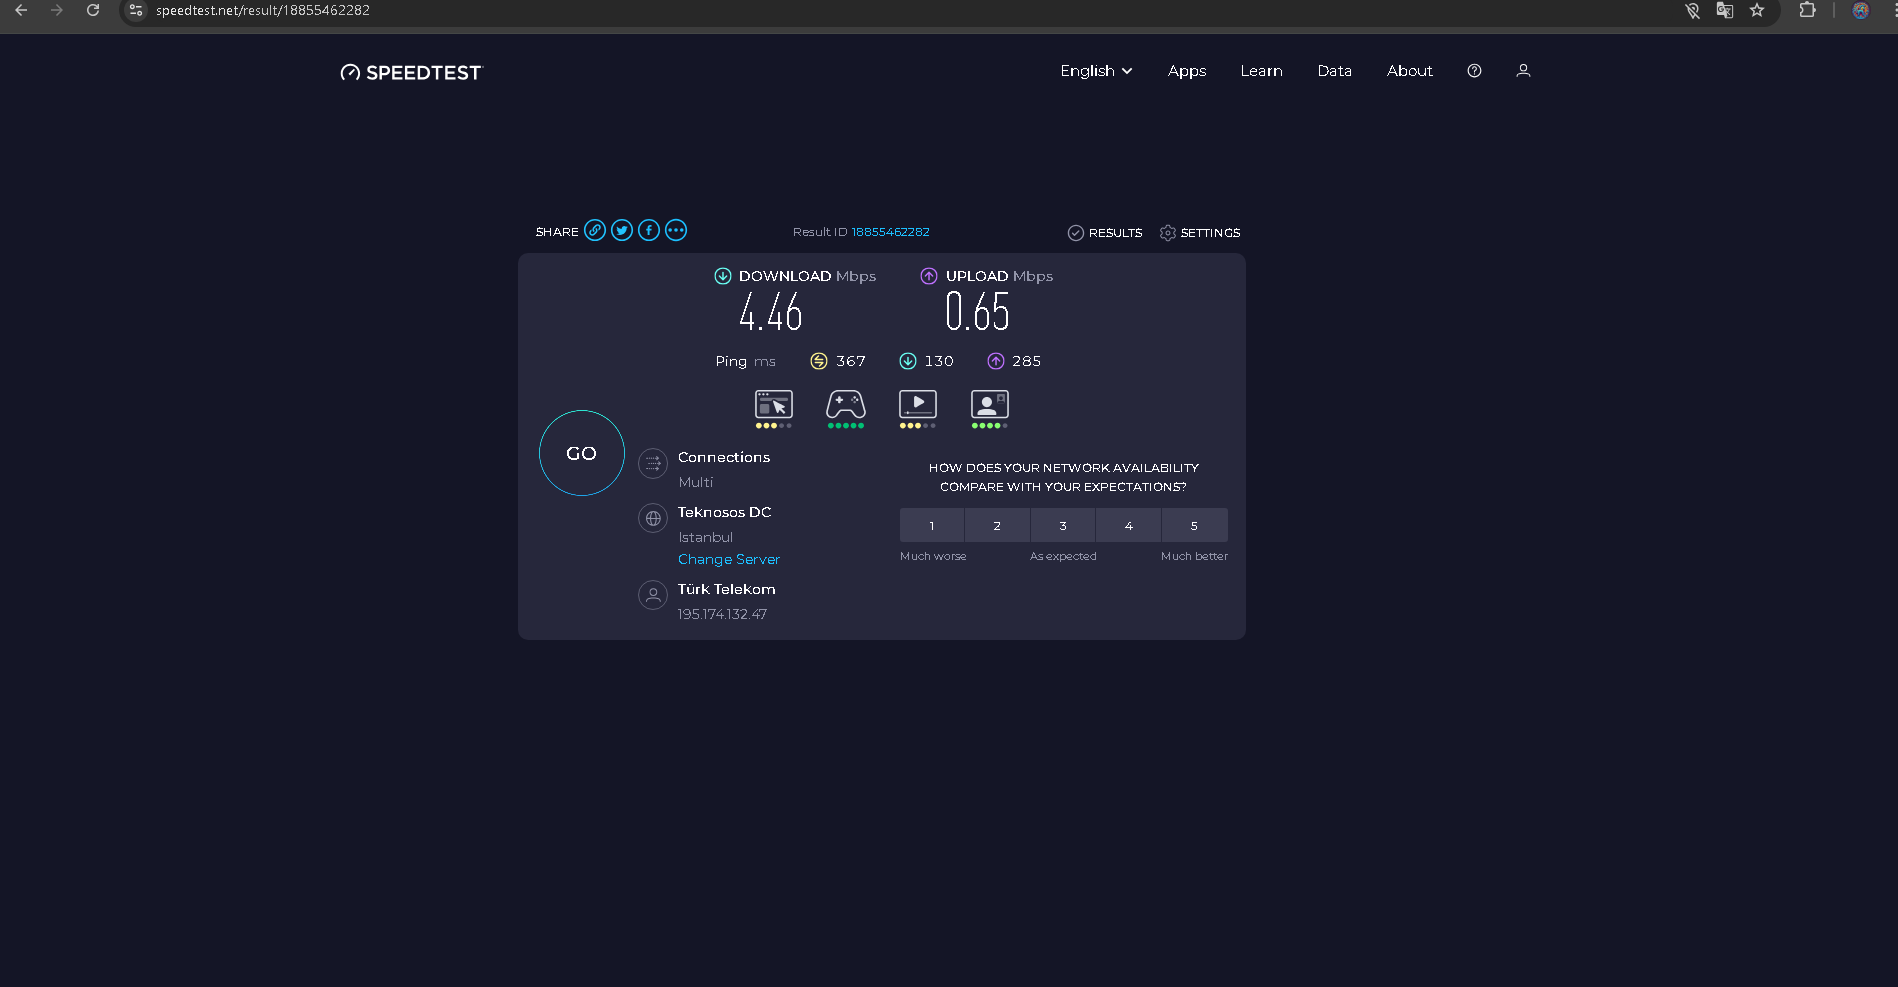The image size is (1898, 987).
Task: Share result on Facebook icon
Action: (649, 231)
